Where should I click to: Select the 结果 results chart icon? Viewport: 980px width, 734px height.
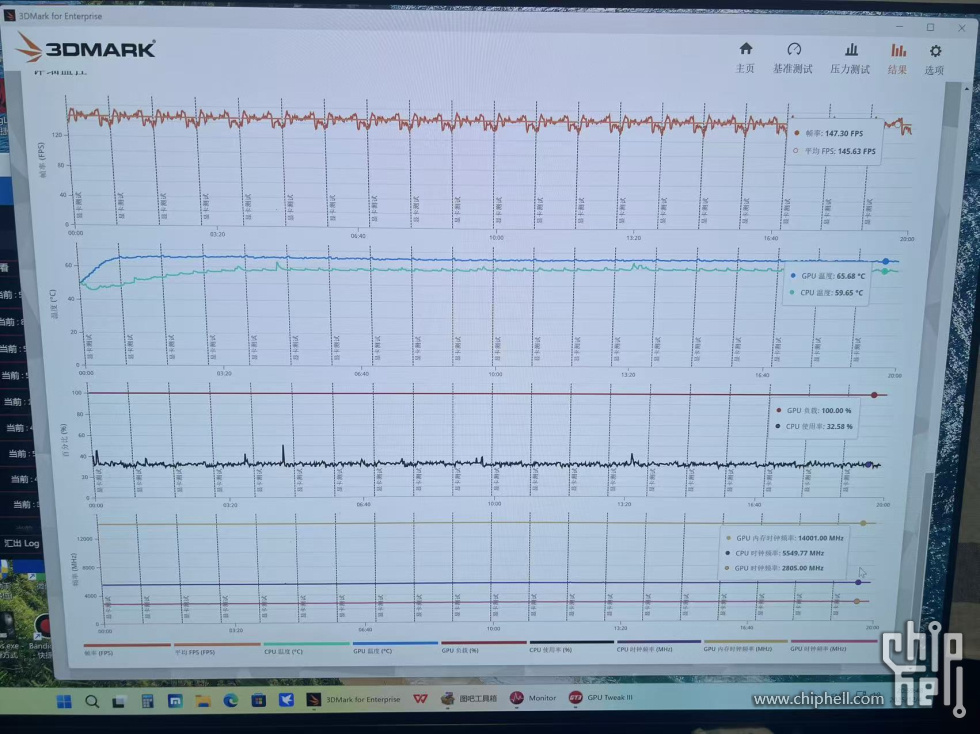(x=898, y=50)
